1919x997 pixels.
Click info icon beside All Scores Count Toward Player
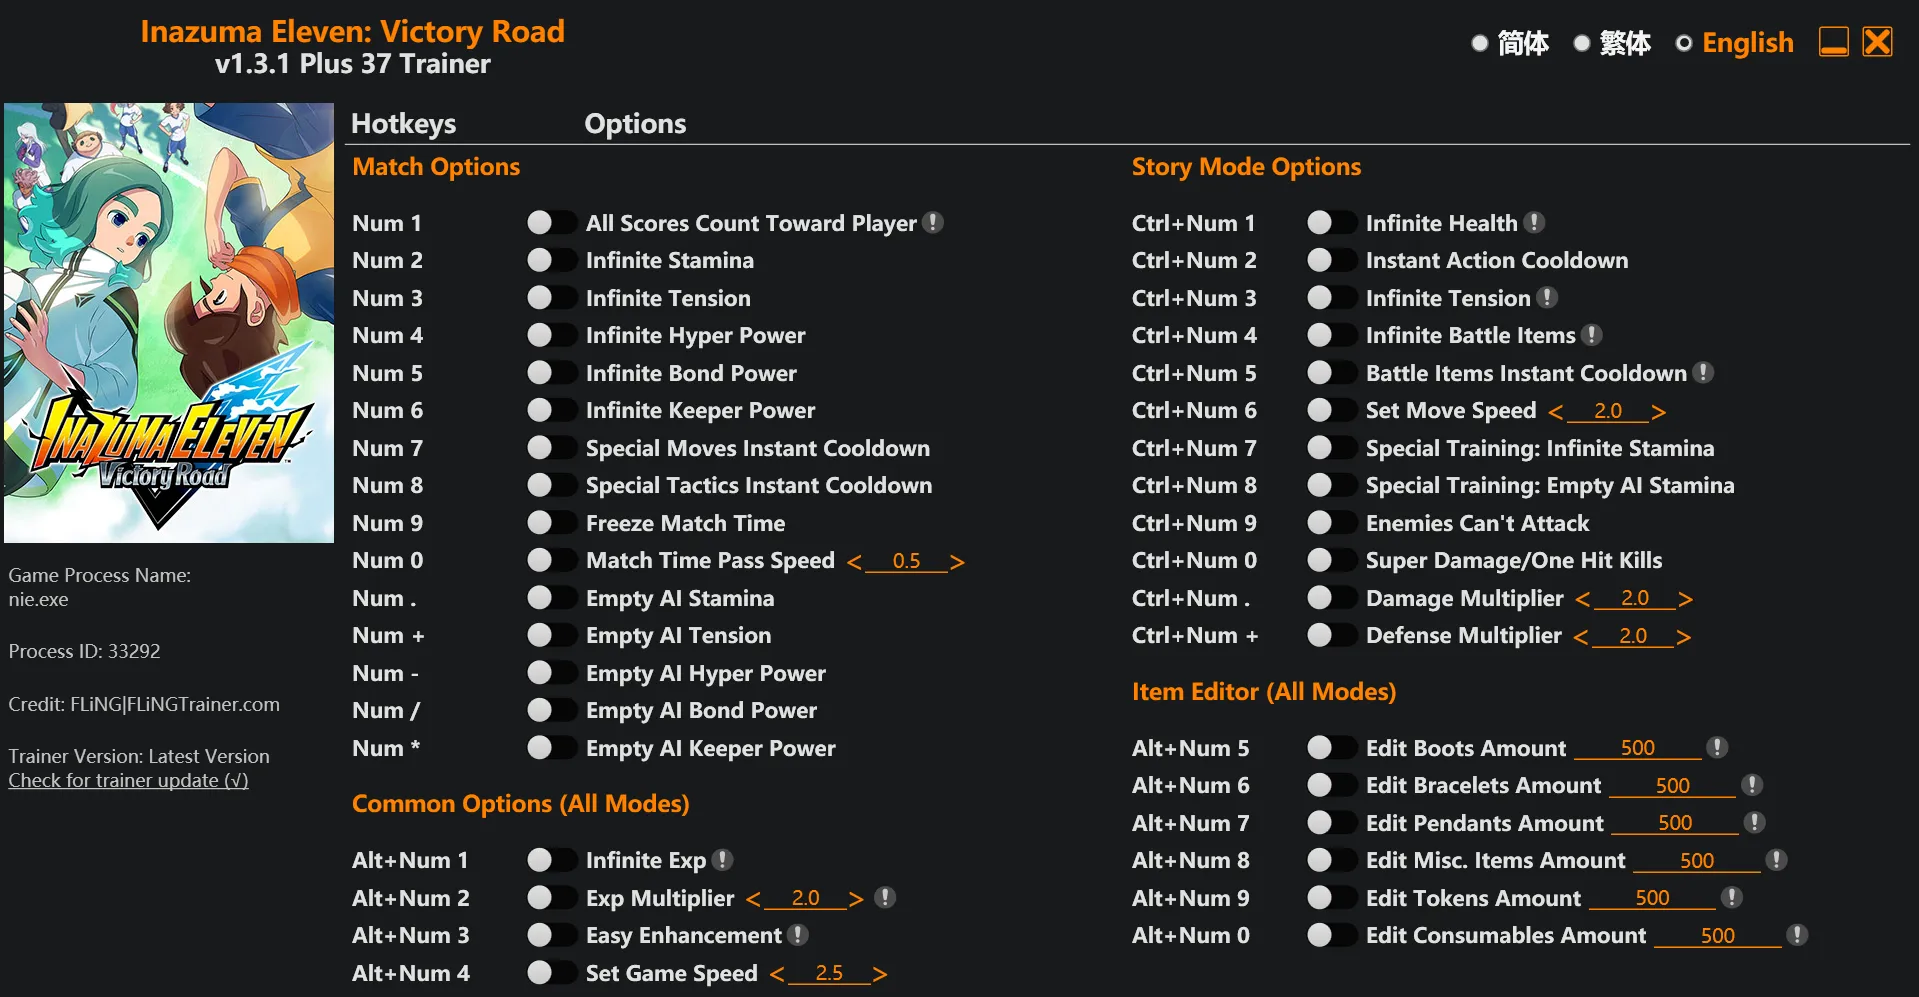[933, 223]
